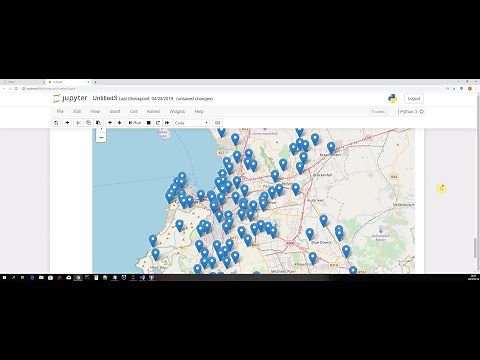The height and width of the screenshot is (360, 480).
Task: Paste cells below using the toolbar icon
Action: coord(98,123)
